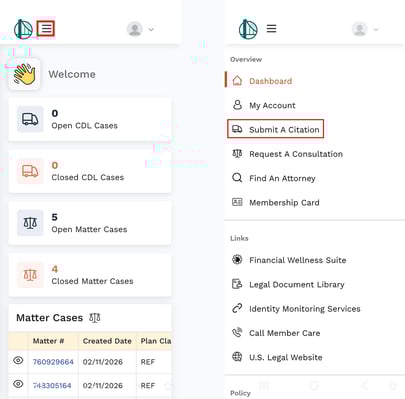This screenshot has width=405, height=399.
Task: Open matter number 743305164 link
Action: (x=52, y=385)
